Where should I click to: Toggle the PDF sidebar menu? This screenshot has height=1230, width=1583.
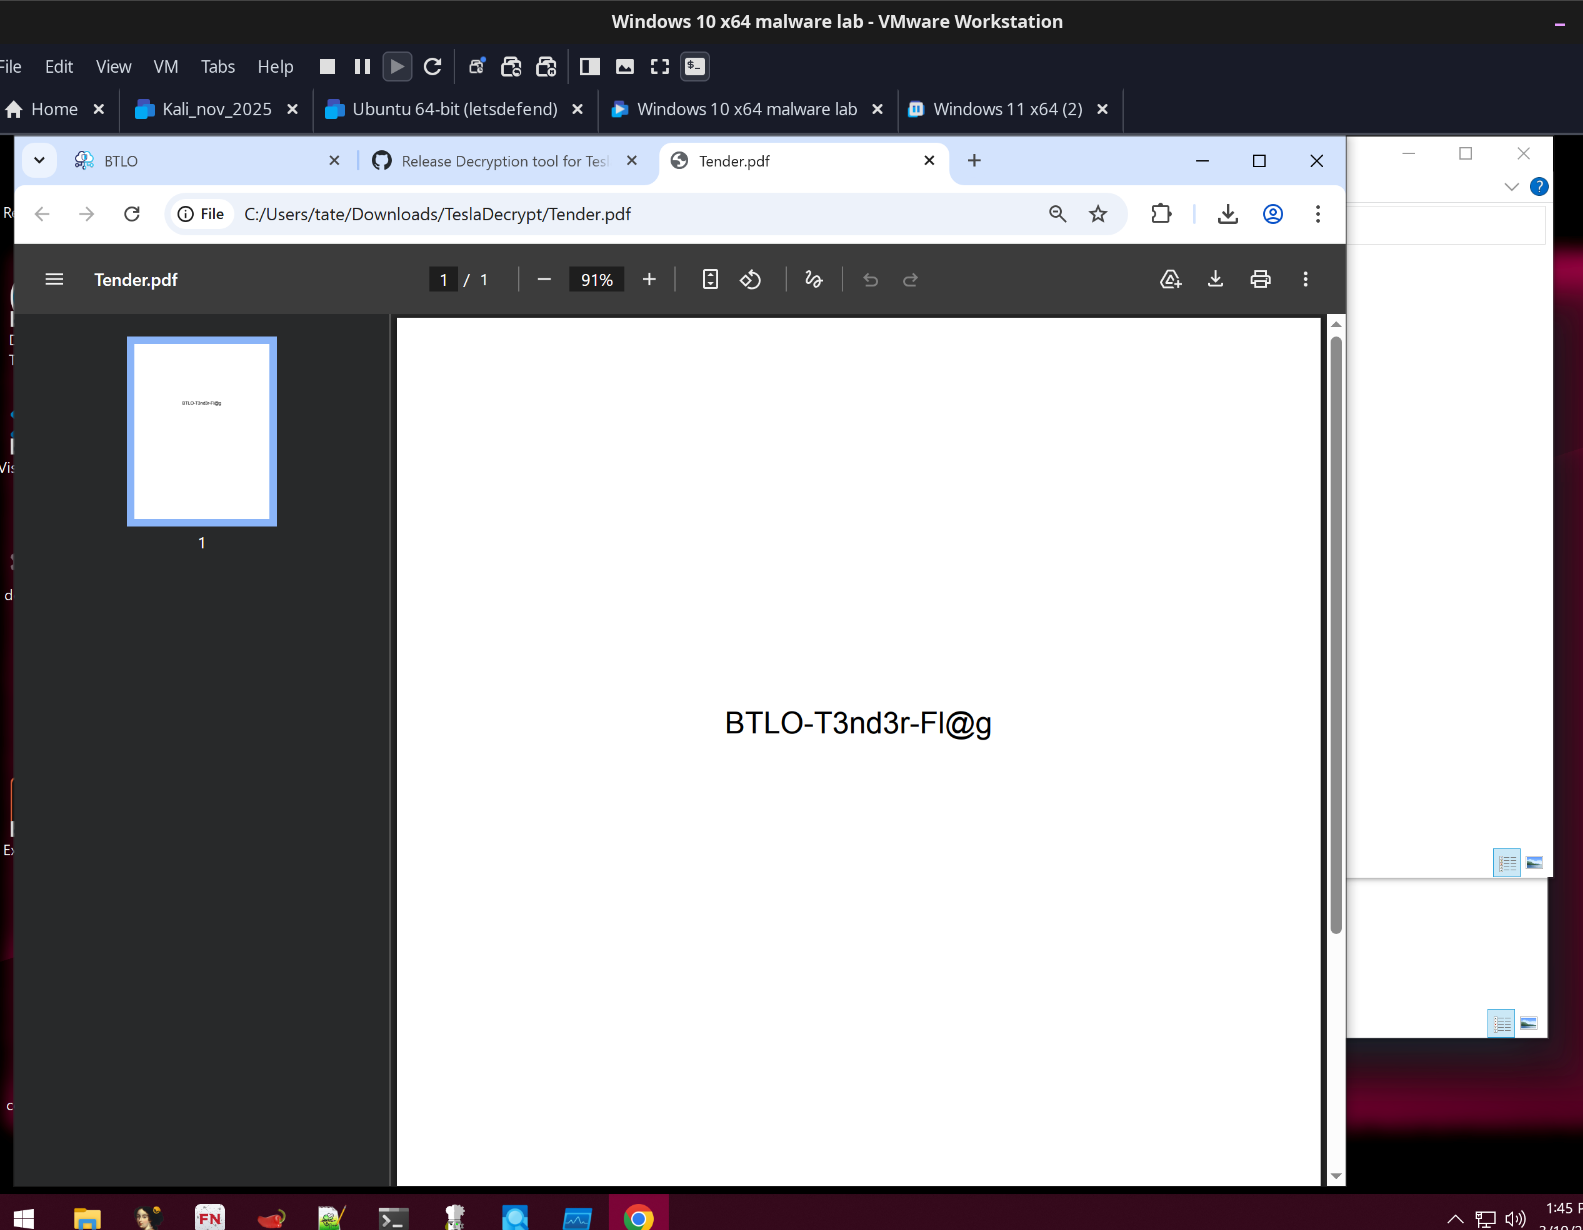tap(54, 280)
